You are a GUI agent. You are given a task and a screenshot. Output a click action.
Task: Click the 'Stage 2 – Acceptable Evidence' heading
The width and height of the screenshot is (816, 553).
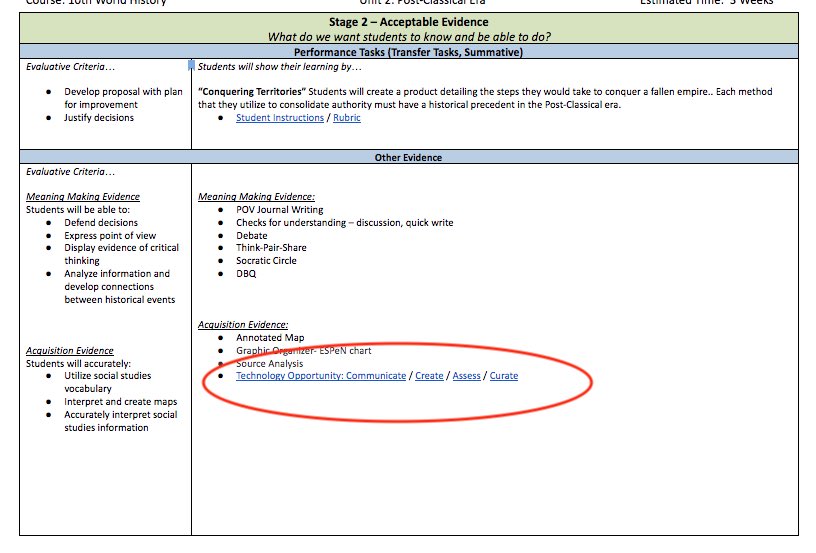click(x=409, y=22)
